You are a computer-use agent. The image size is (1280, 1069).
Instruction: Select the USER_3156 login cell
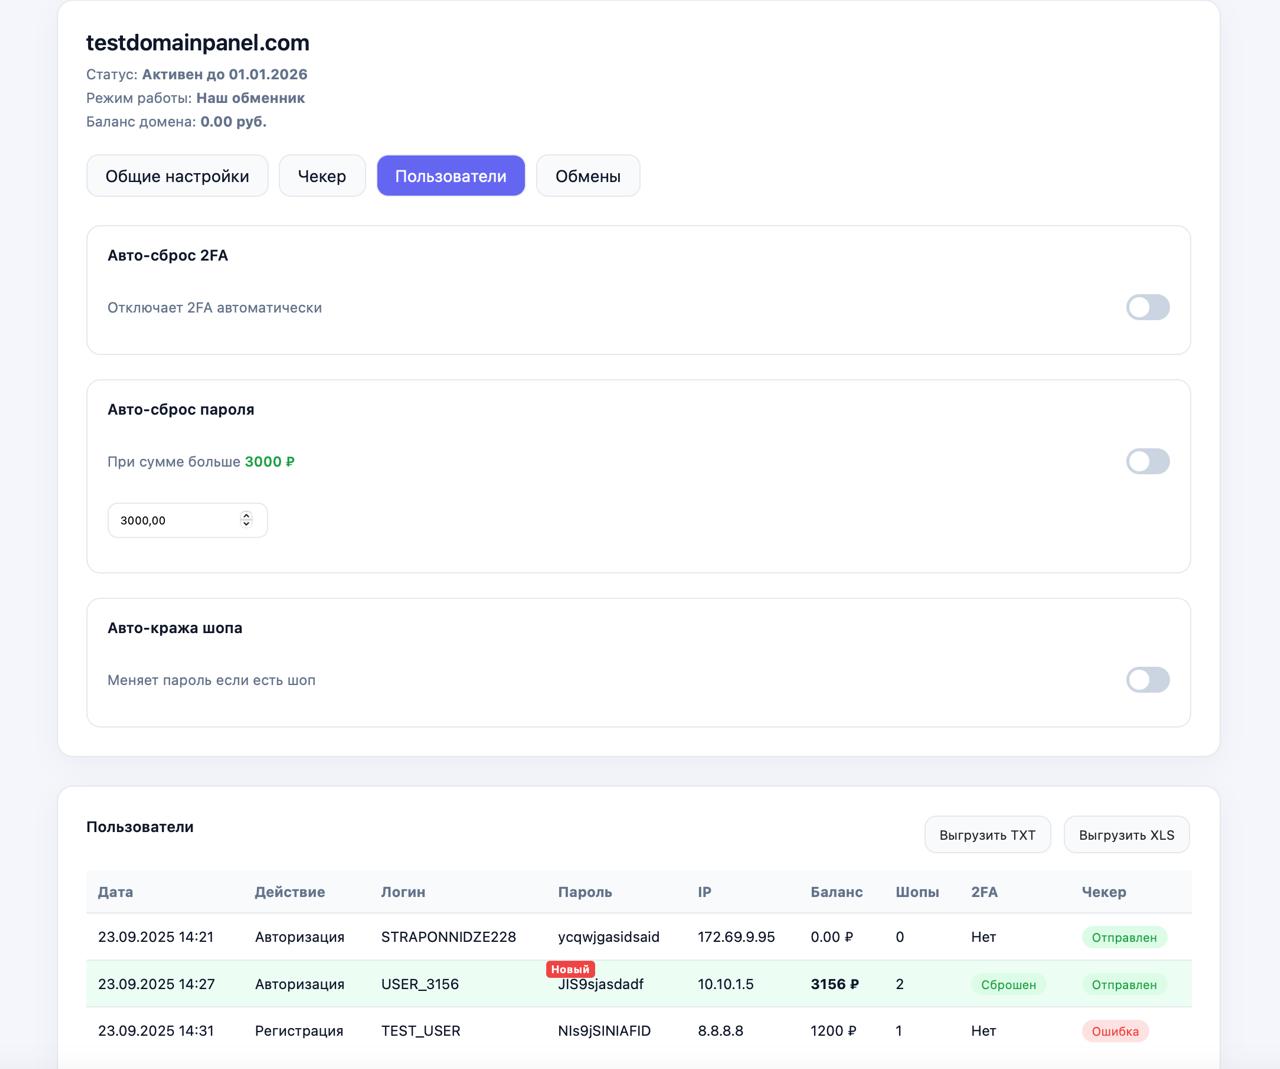(x=420, y=984)
